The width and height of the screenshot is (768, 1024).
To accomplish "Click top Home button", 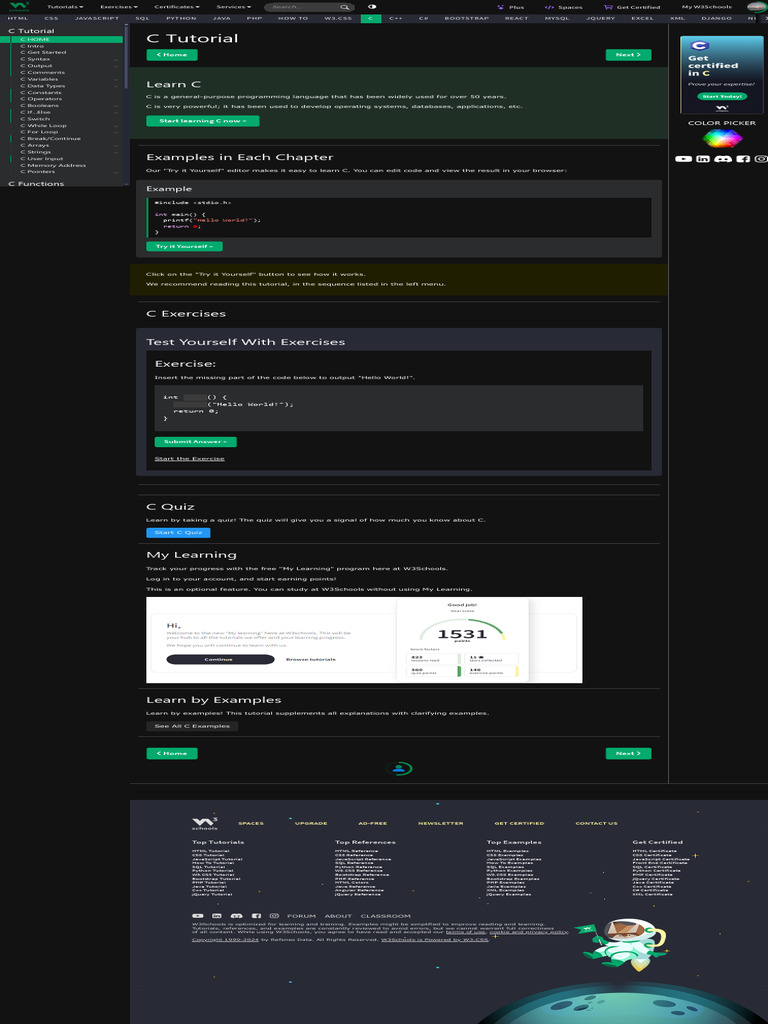I will pyautogui.click(x=172, y=55).
